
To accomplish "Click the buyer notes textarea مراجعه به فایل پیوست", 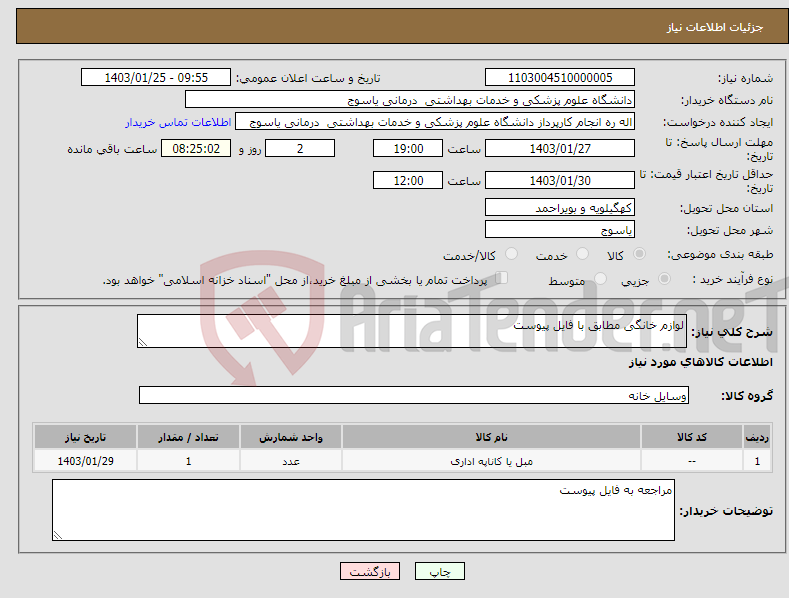I will [x=363, y=510].
